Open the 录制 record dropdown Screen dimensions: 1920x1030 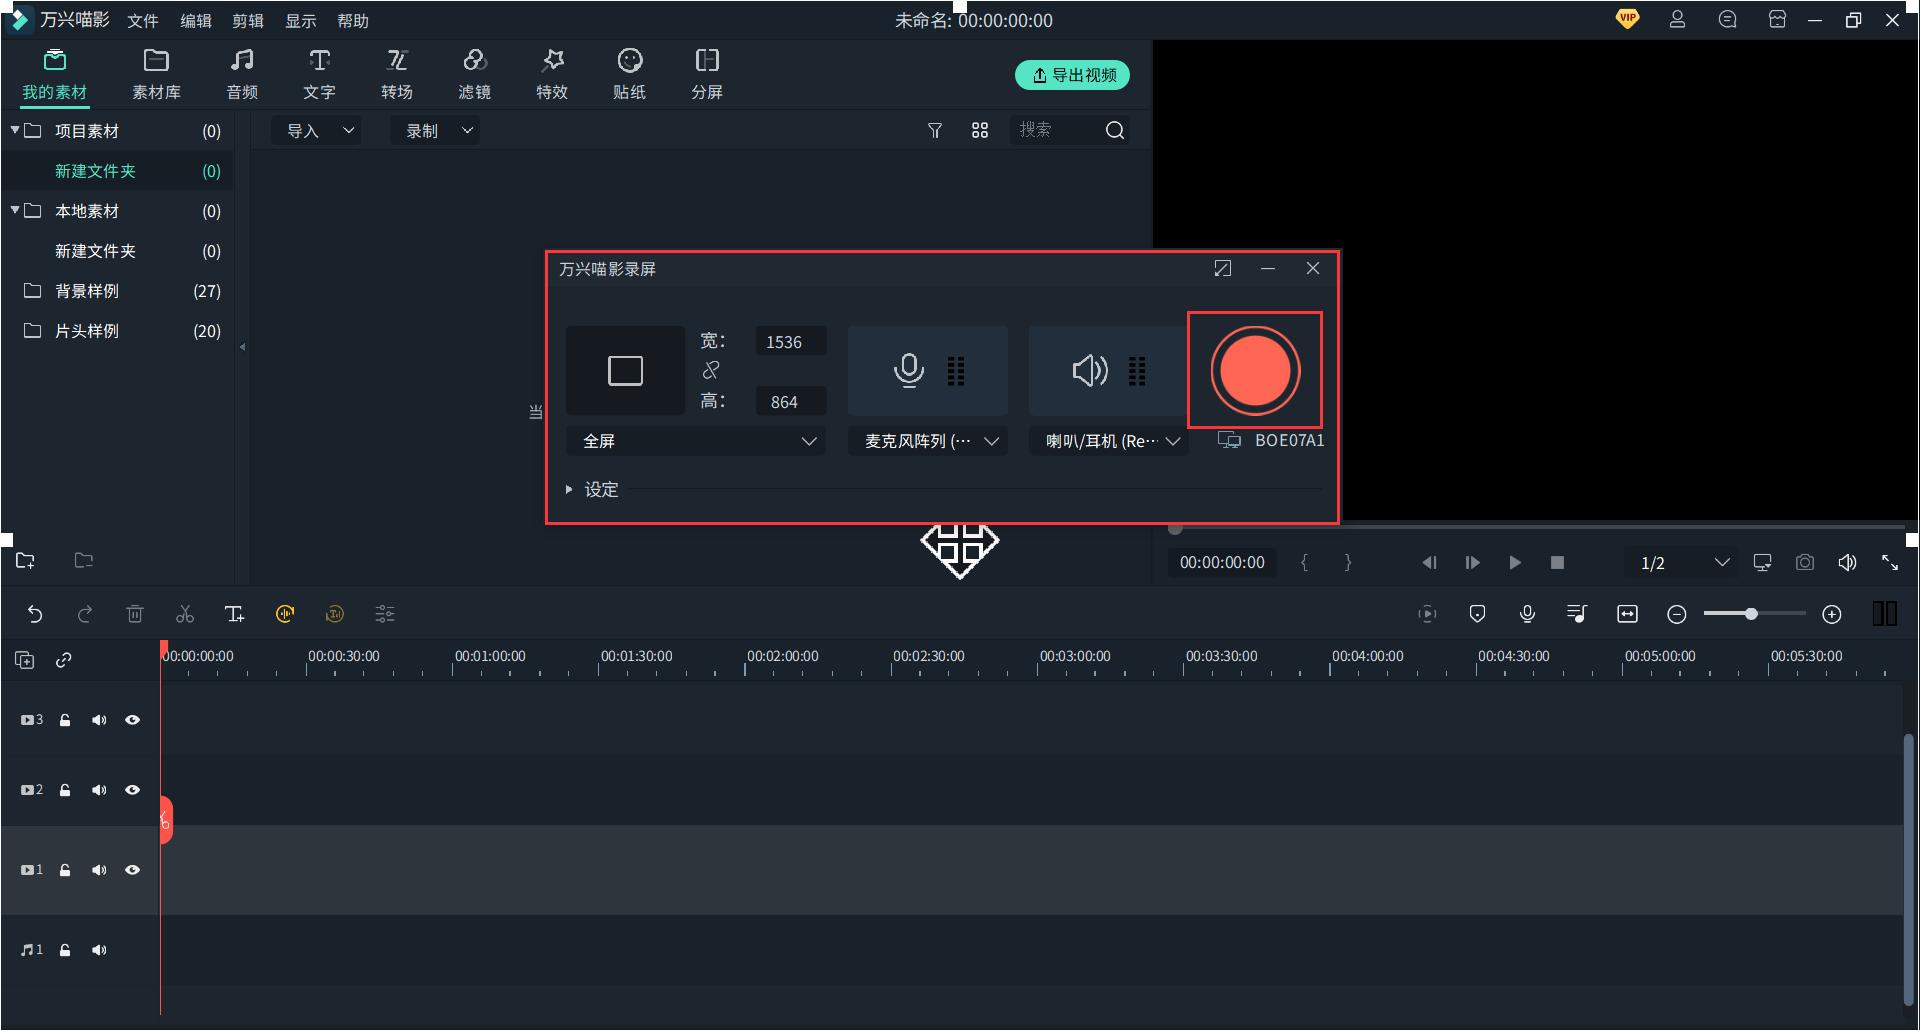(437, 130)
